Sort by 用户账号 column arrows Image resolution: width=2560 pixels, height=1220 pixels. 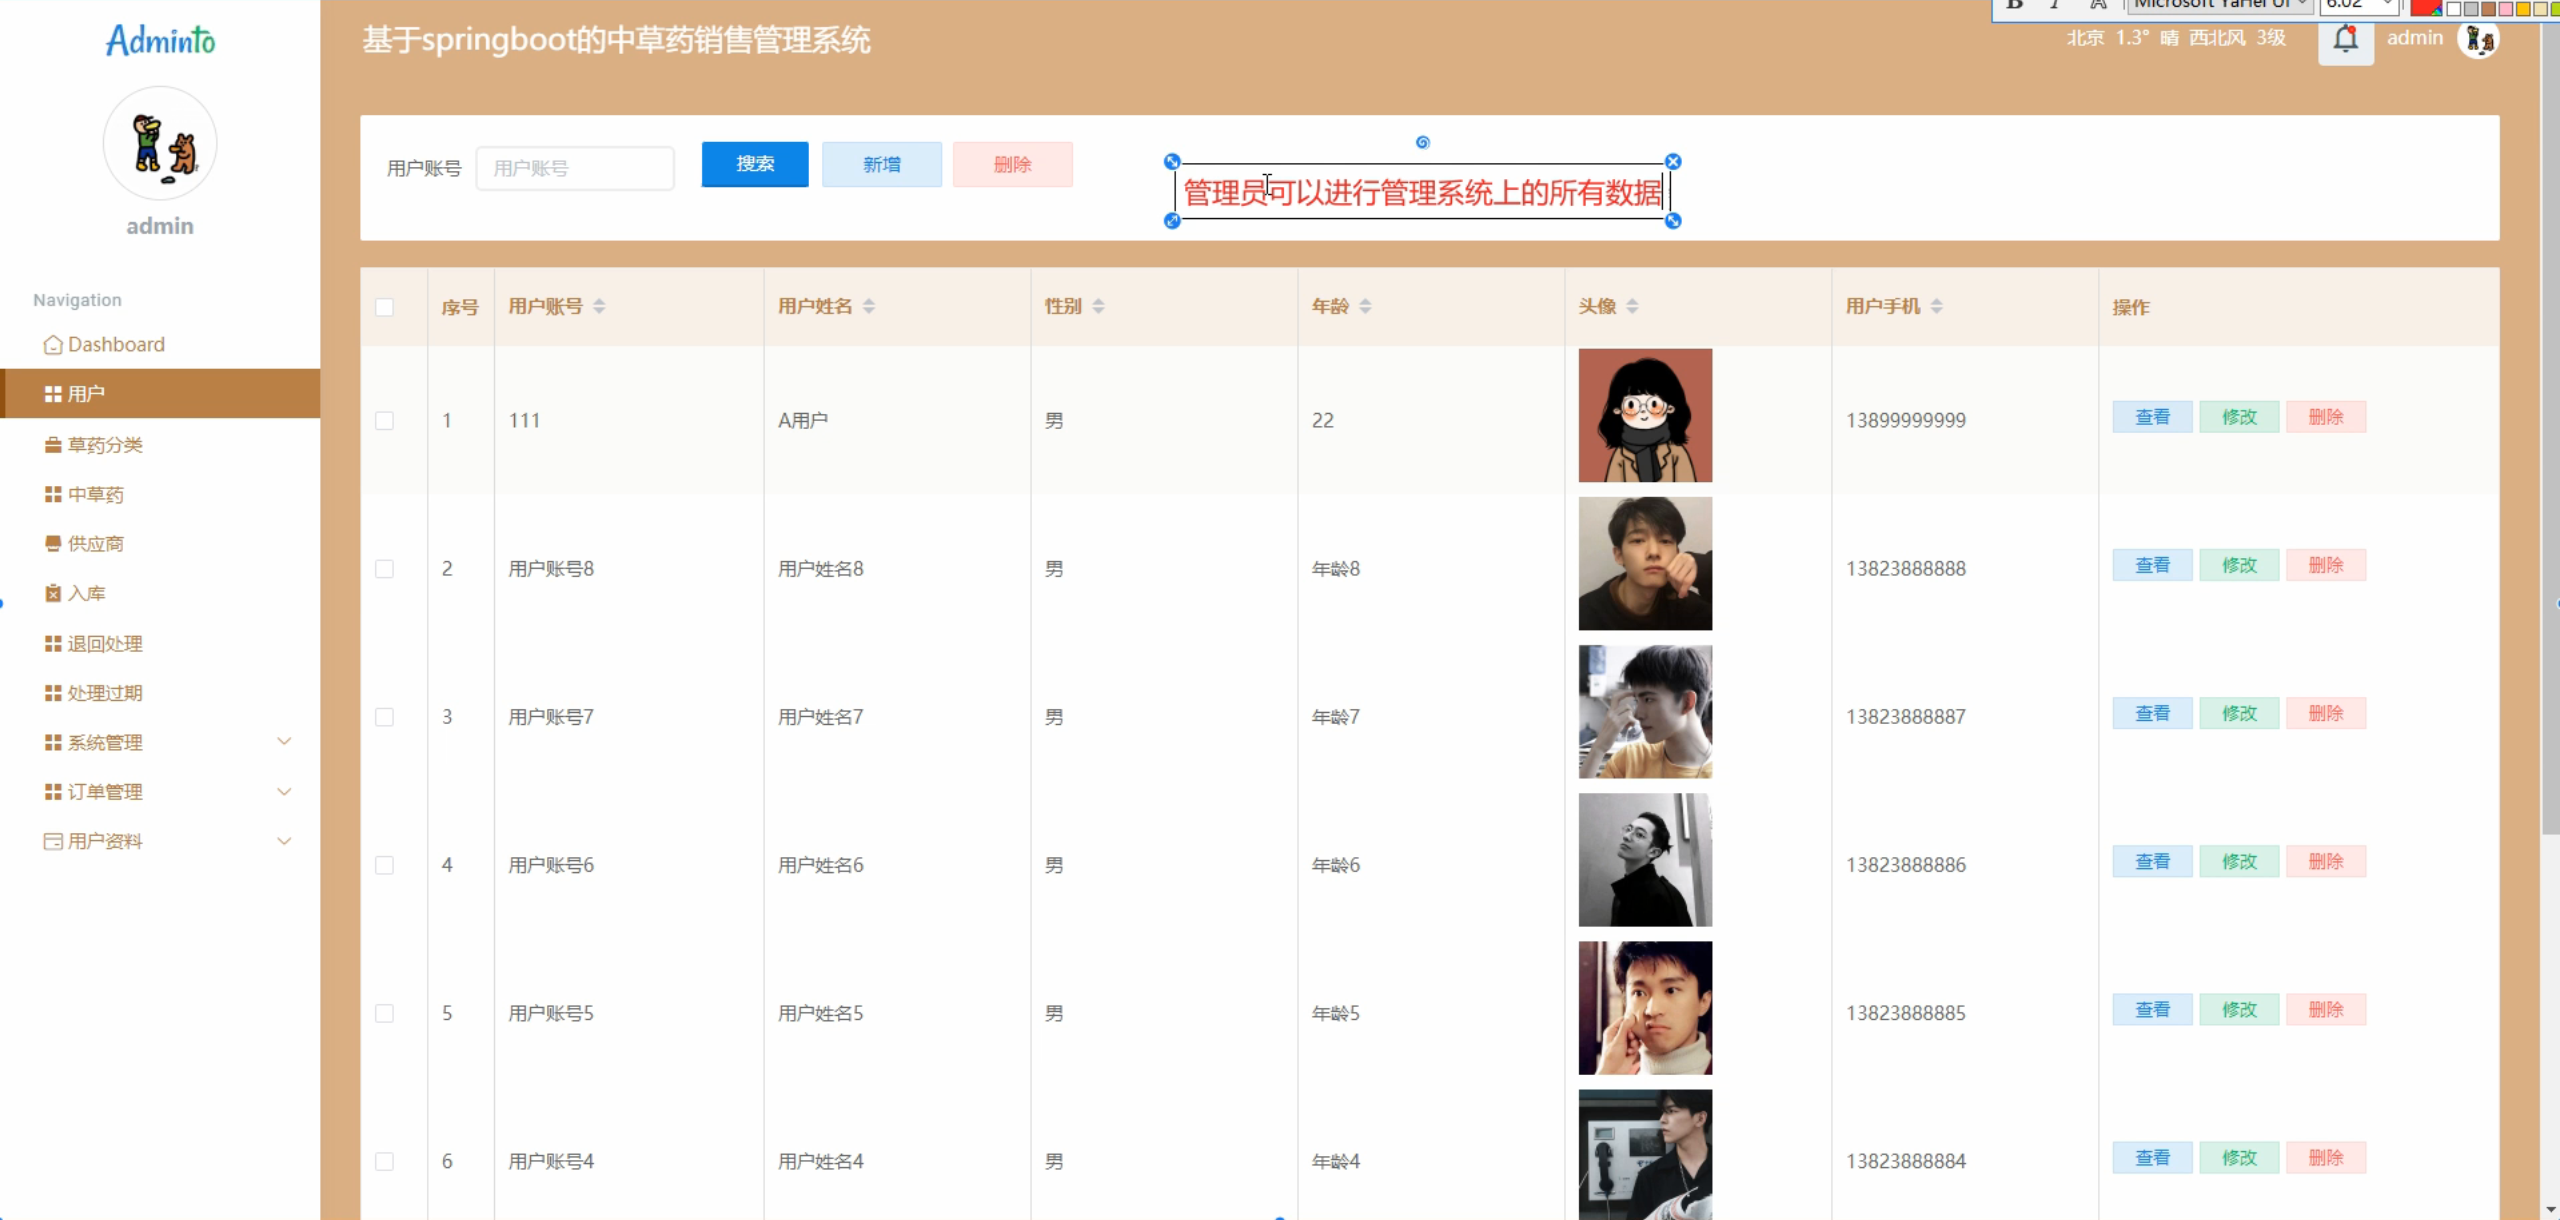(599, 306)
